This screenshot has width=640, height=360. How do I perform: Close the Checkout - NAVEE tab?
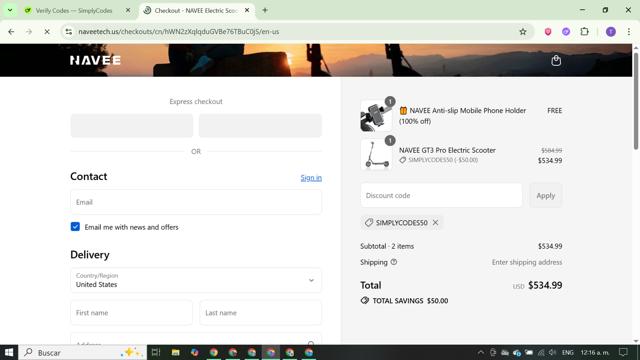point(247,10)
